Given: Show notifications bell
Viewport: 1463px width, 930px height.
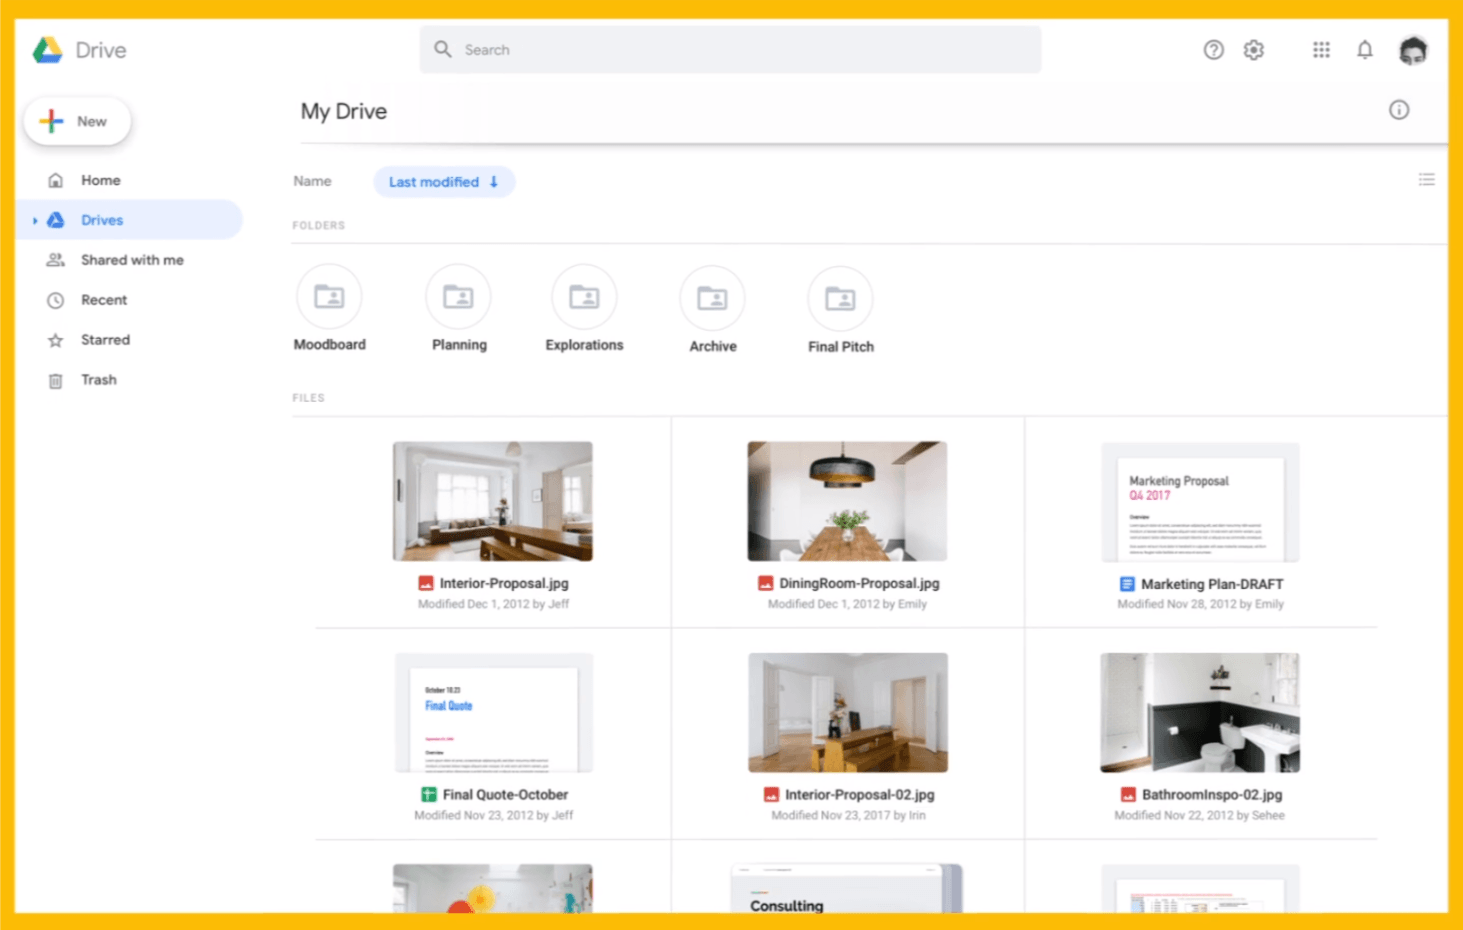Looking at the screenshot, I should [x=1365, y=50].
